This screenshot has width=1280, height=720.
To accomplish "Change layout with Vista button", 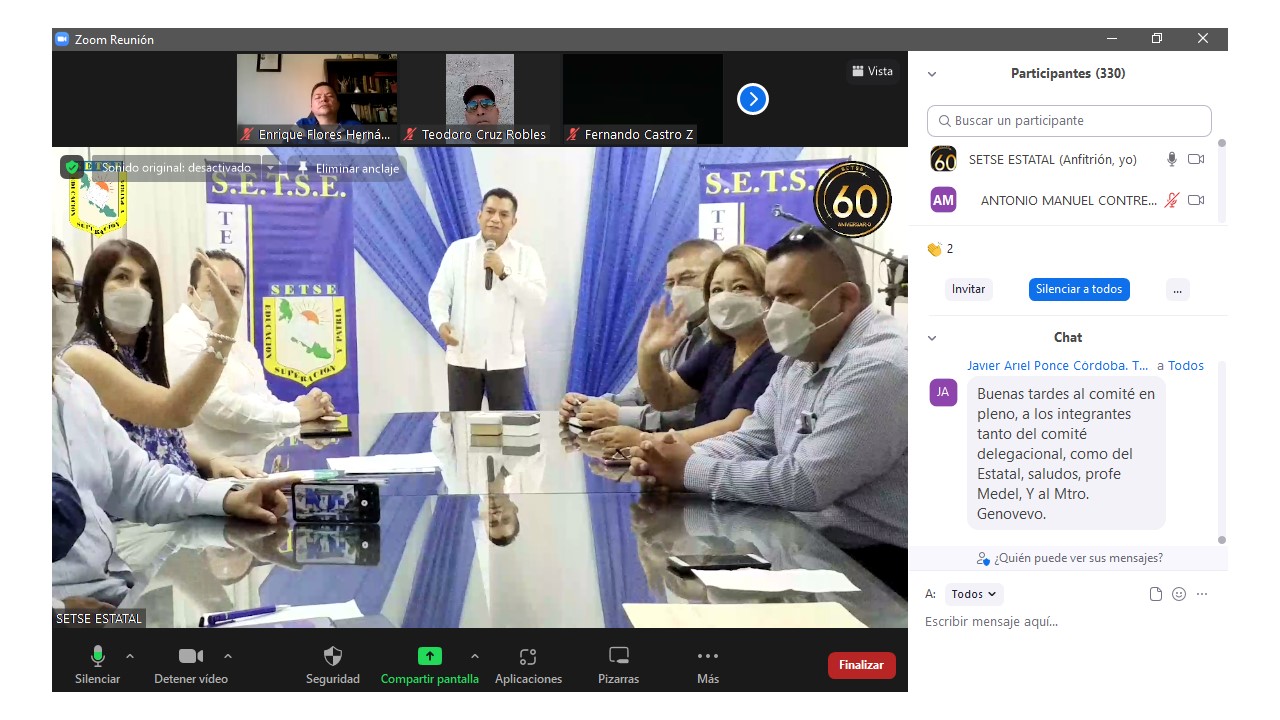I will click(x=872, y=71).
